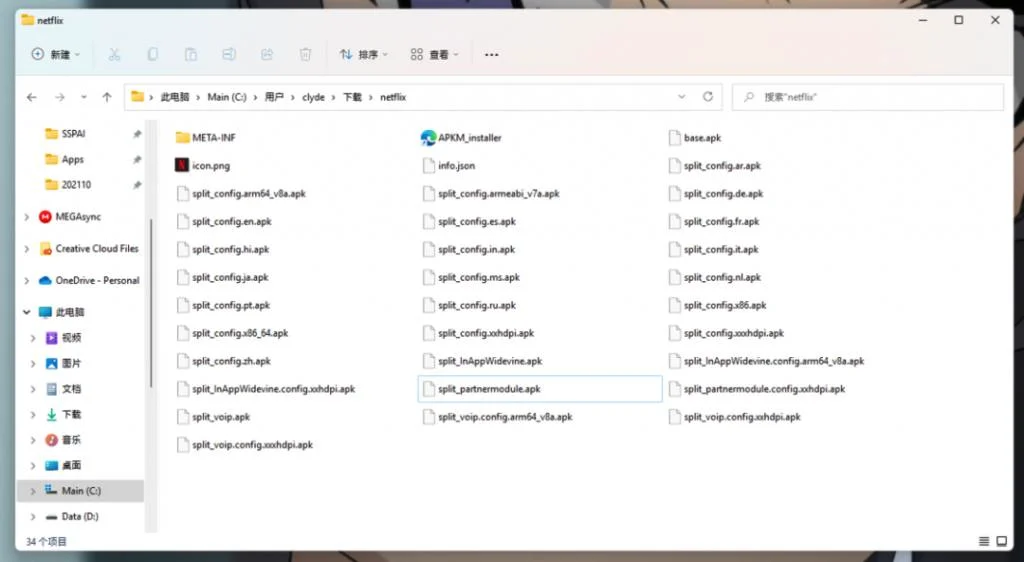Image resolution: width=1024 pixels, height=562 pixels.
Task: Collapse the 此电脑 (This PC) node
Action: coord(27,313)
